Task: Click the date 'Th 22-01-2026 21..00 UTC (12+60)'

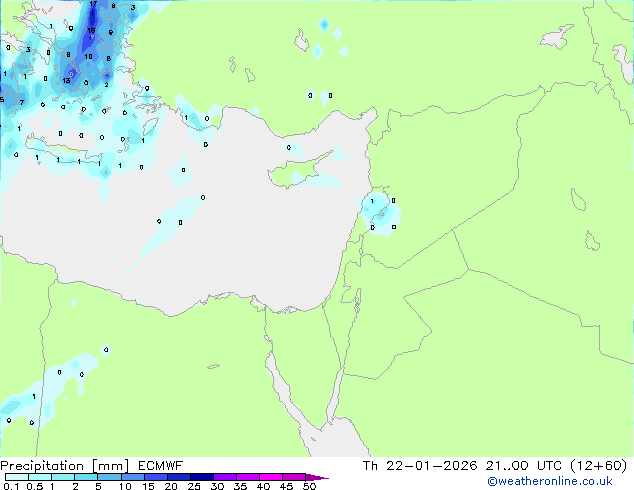Action: (495, 466)
